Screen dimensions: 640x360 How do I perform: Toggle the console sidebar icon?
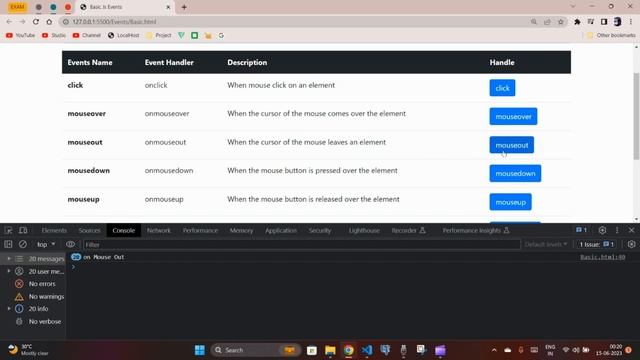pos(8,244)
